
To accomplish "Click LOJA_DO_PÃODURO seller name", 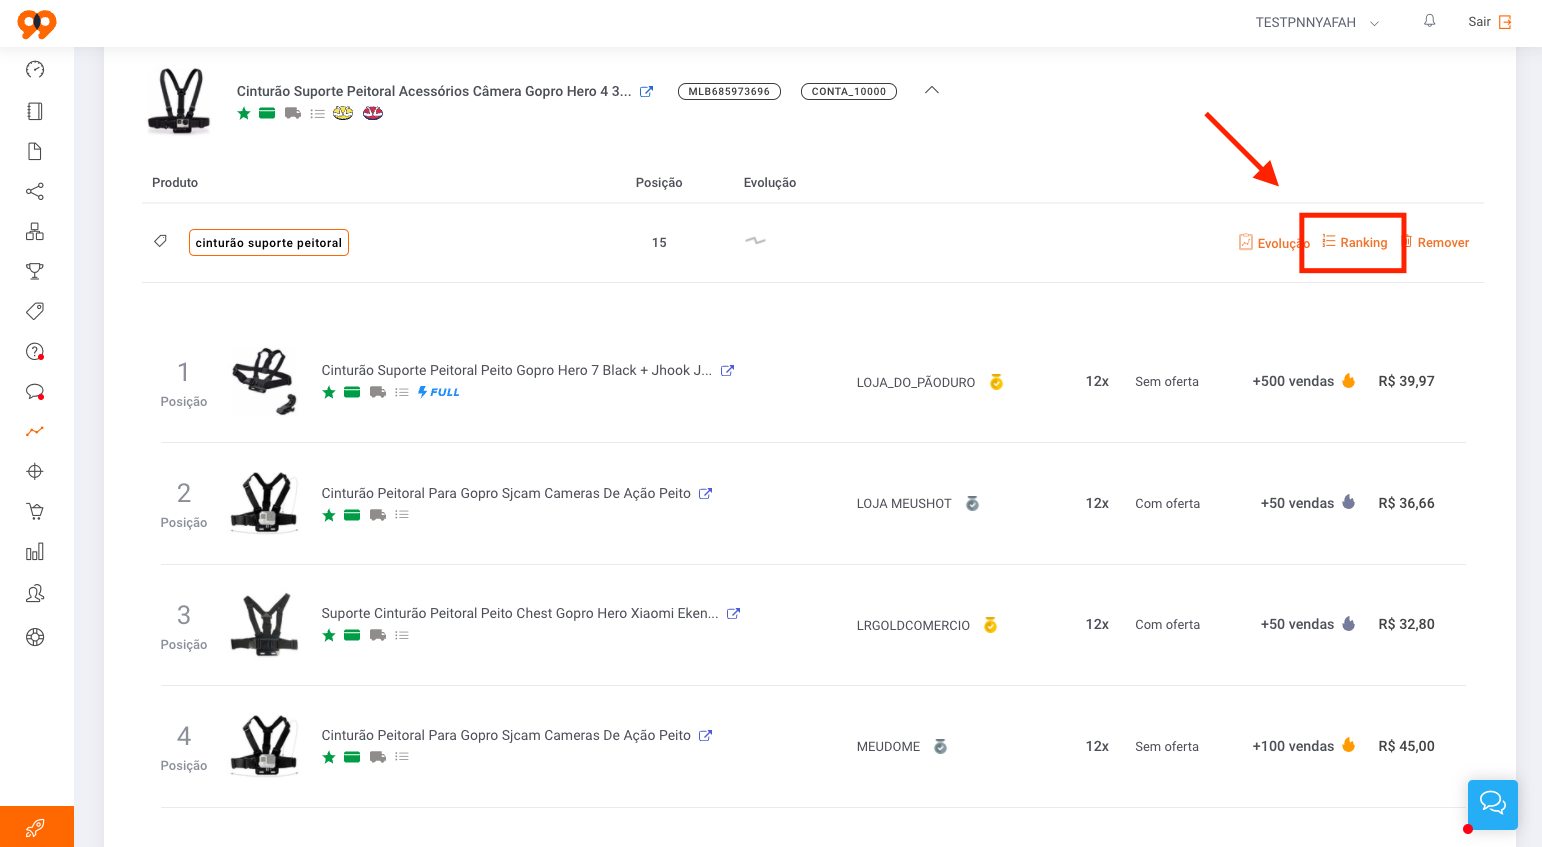I will click(x=916, y=382).
